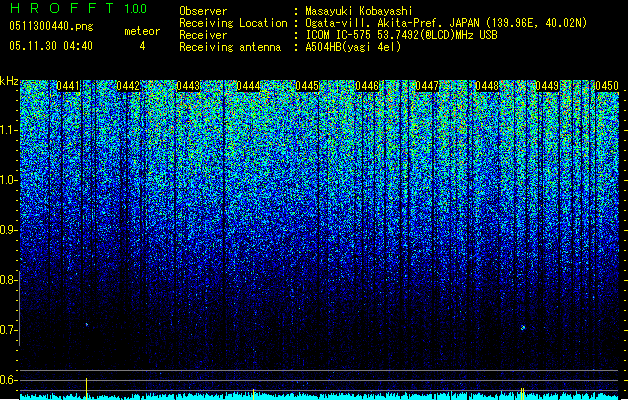Click the 0443 time marker
The width and height of the screenshot is (629, 400).
188,86
